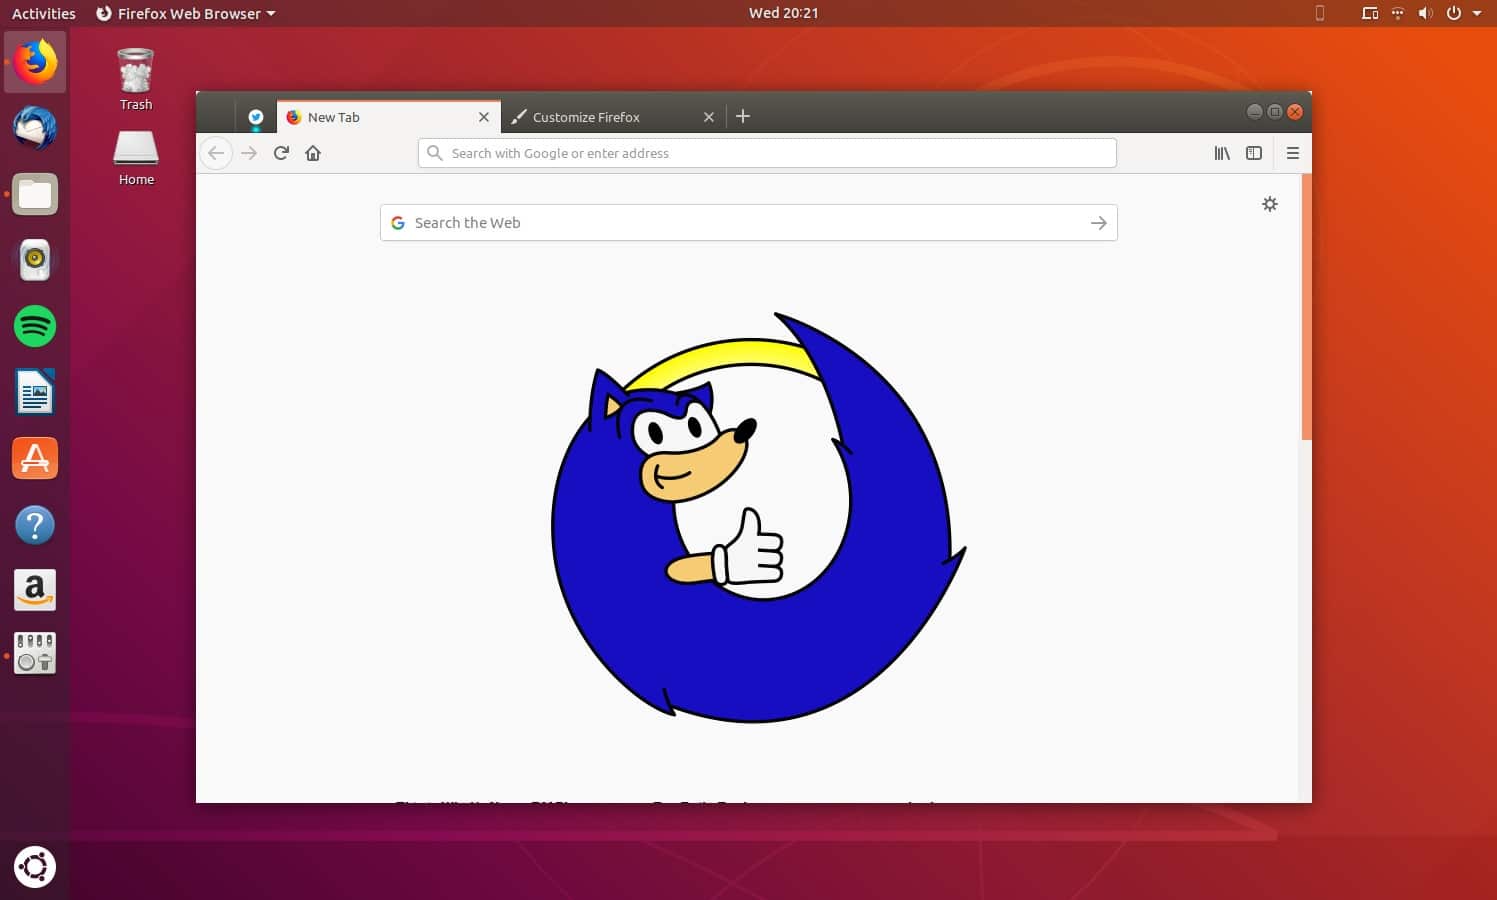The image size is (1497, 900).
Task: Expand the Firefox Web Browser app menu
Action: [x=185, y=13]
